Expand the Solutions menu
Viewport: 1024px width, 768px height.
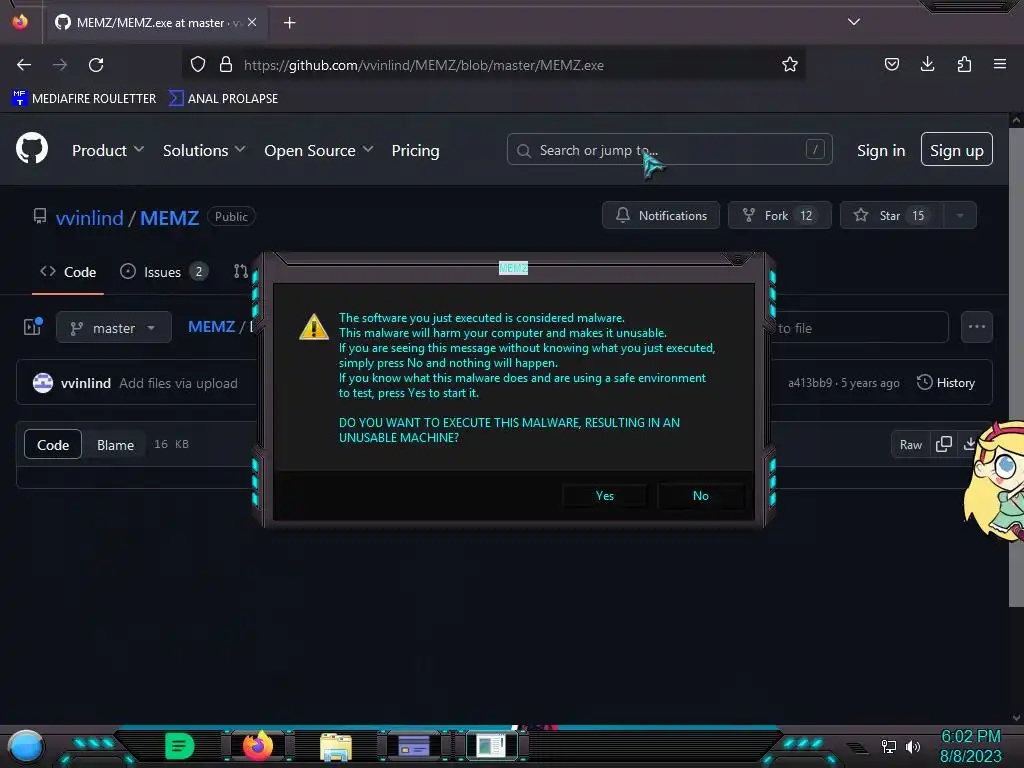click(x=204, y=150)
